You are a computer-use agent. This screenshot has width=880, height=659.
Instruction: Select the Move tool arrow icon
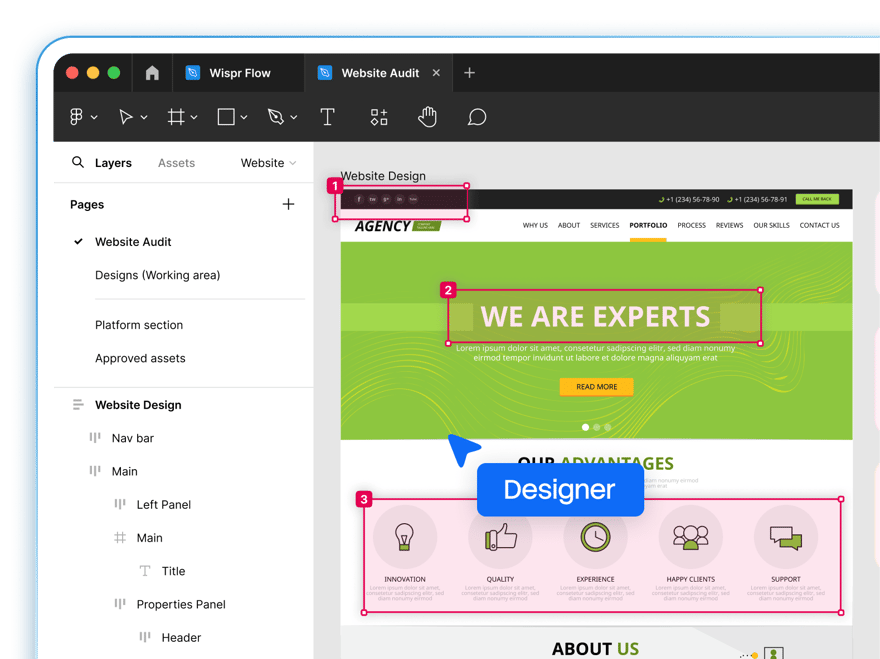pos(126,117)
